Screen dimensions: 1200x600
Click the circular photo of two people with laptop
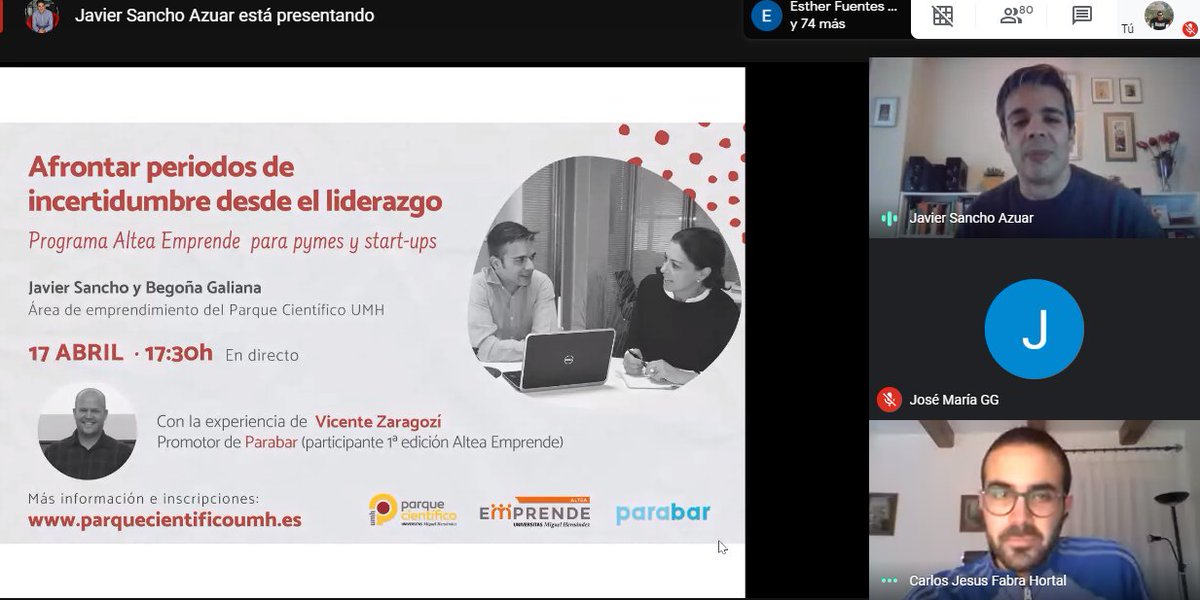click(604, 275)
